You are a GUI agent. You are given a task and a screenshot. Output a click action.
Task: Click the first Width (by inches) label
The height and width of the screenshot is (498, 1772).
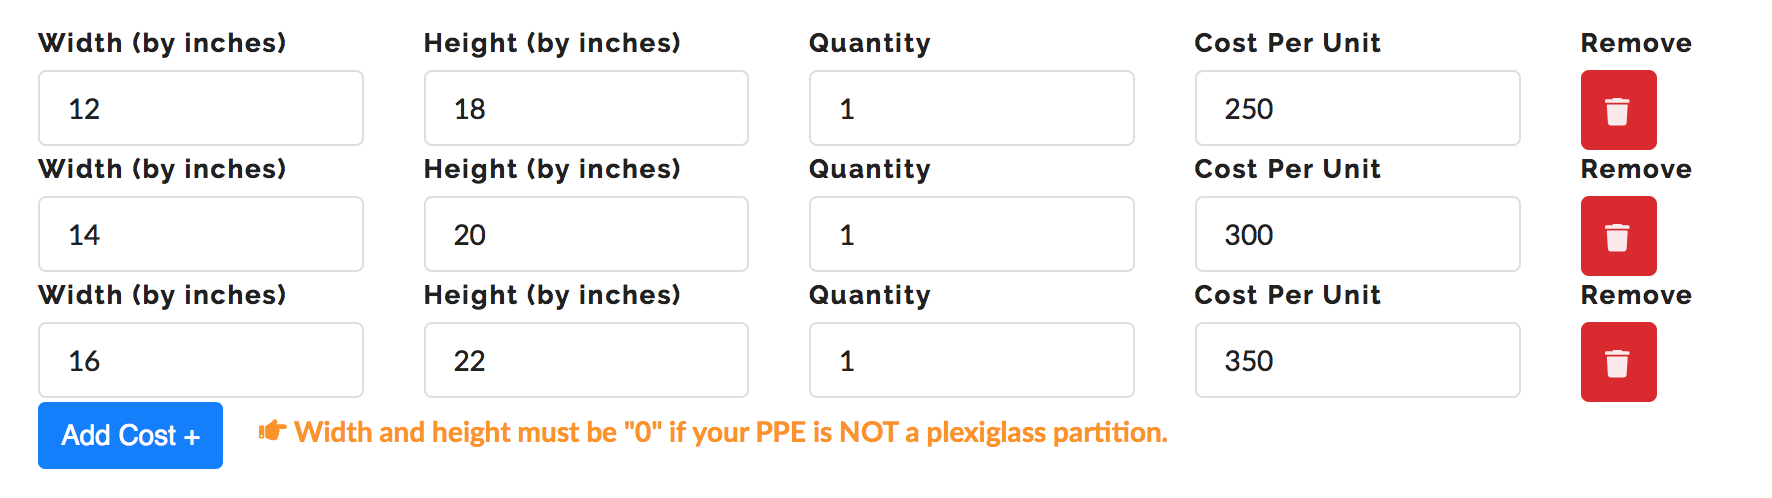(x=162, y=43)
